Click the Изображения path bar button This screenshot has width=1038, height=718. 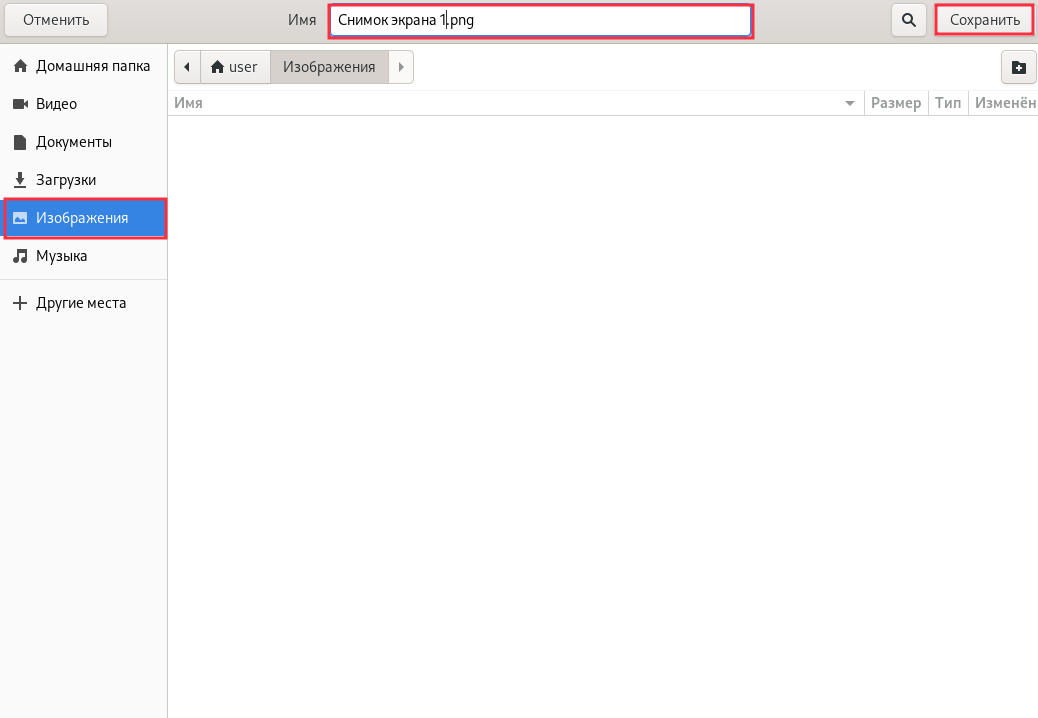(329, 67)
